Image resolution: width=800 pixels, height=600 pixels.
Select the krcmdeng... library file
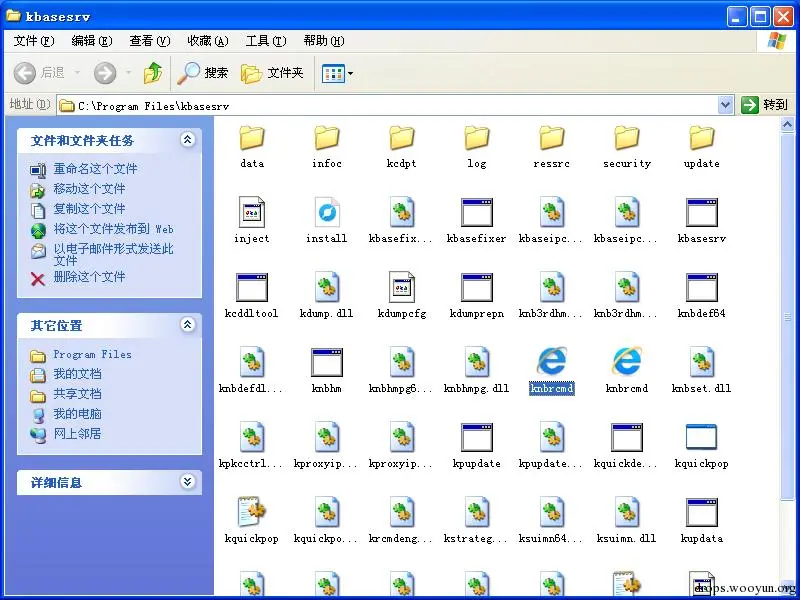coord(402,512)
